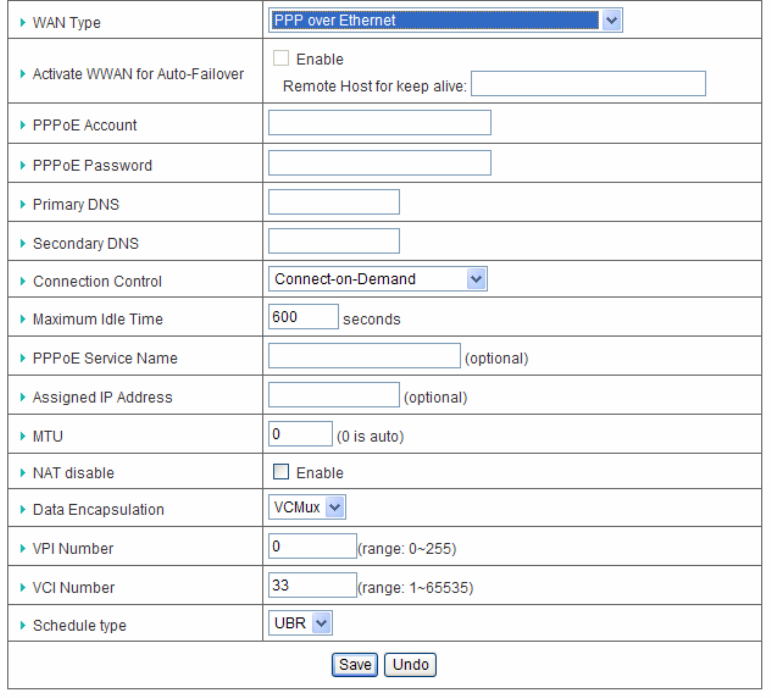Tick the NAT disable Enable checkbox
The image size is (771, 698).
pyautogui.click(x=281, y=472)
